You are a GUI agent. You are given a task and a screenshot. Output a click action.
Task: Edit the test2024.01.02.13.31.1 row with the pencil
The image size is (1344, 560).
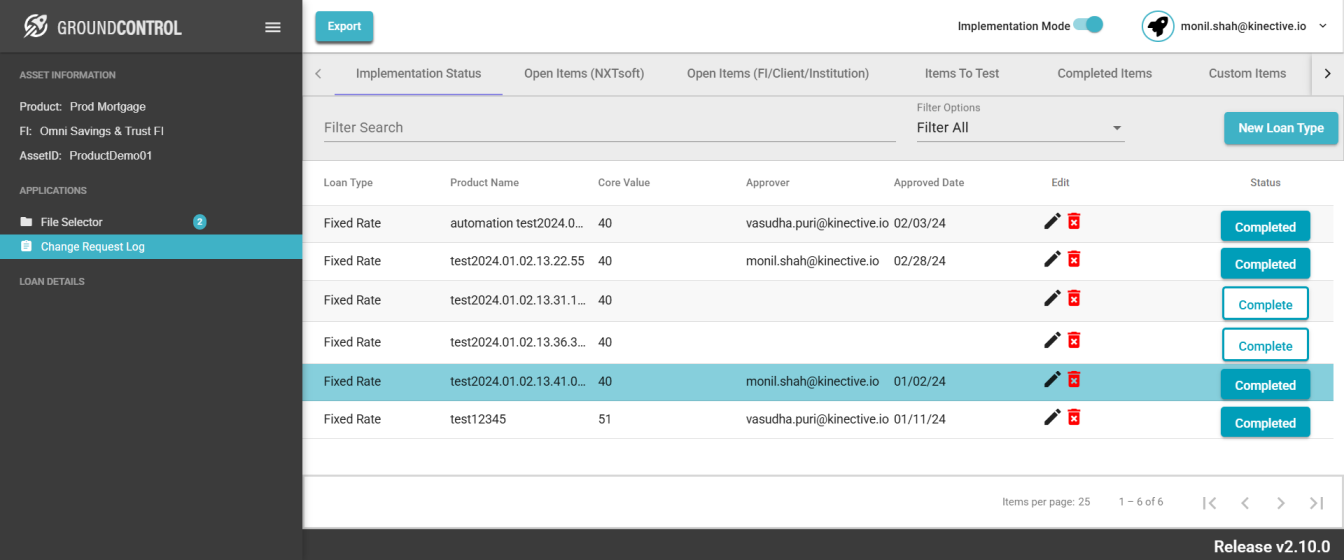coord(1052,298)
